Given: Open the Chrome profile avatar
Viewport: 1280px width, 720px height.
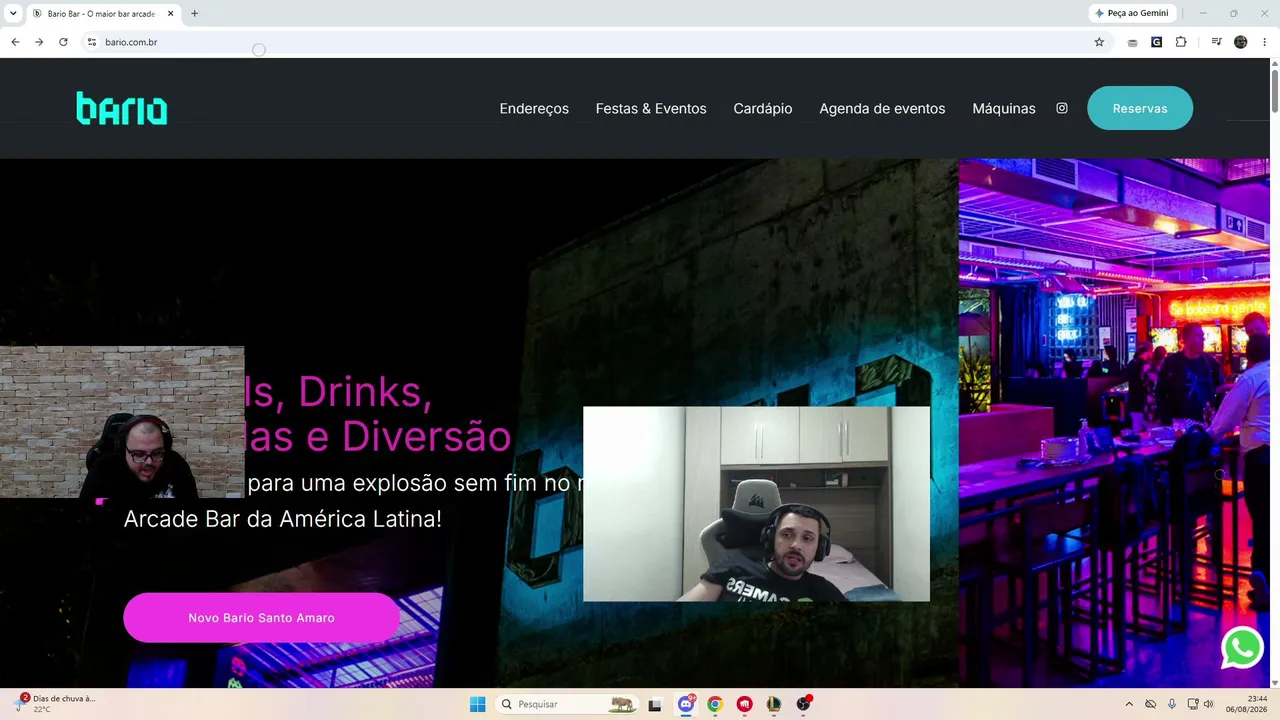Looking at the screenshot, I should click(x=1241, y=42).
